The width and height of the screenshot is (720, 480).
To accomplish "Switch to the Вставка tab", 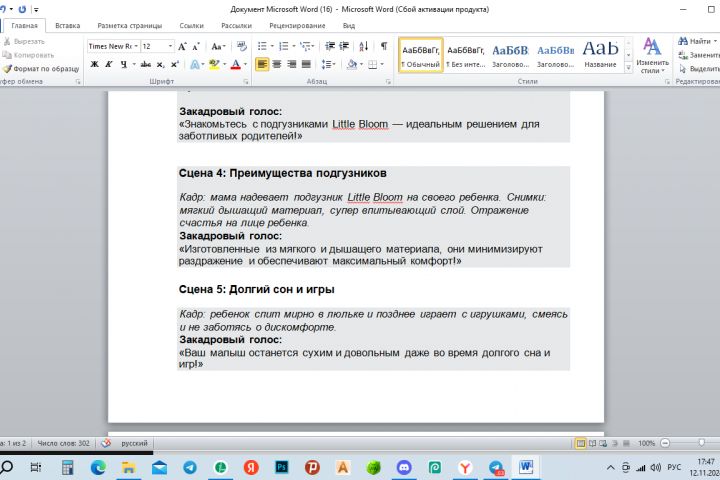I will [68, 26].
